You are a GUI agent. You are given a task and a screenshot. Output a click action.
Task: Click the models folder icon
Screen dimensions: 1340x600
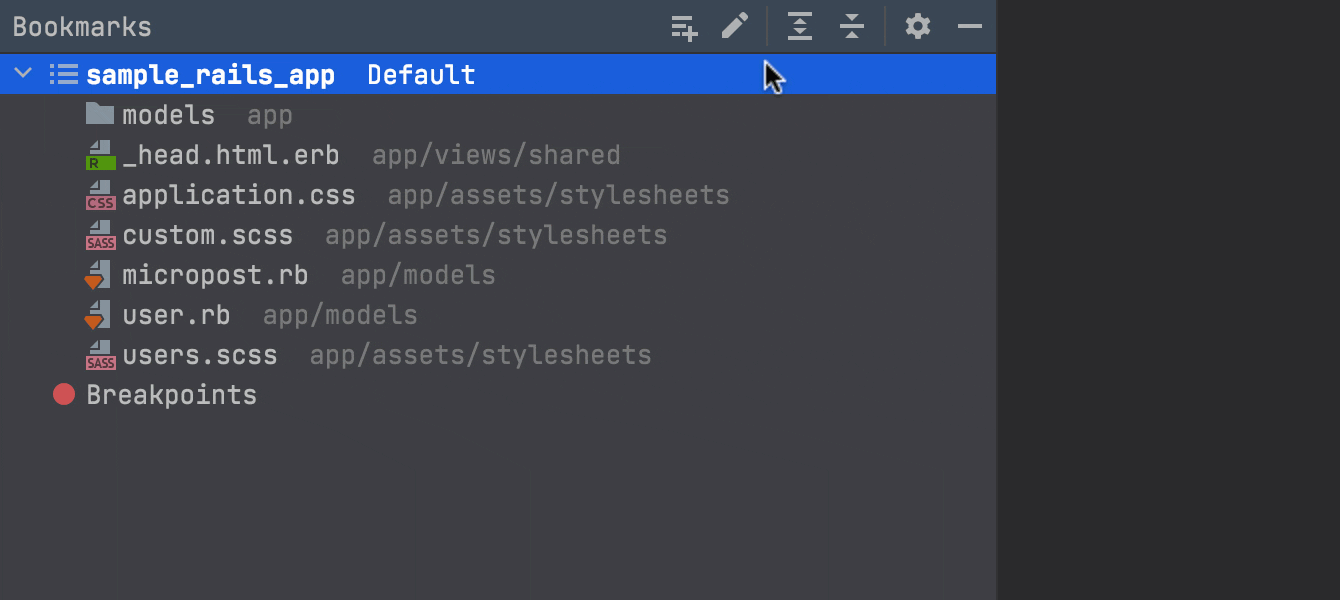pyautogui.click(x=100, y=114)
